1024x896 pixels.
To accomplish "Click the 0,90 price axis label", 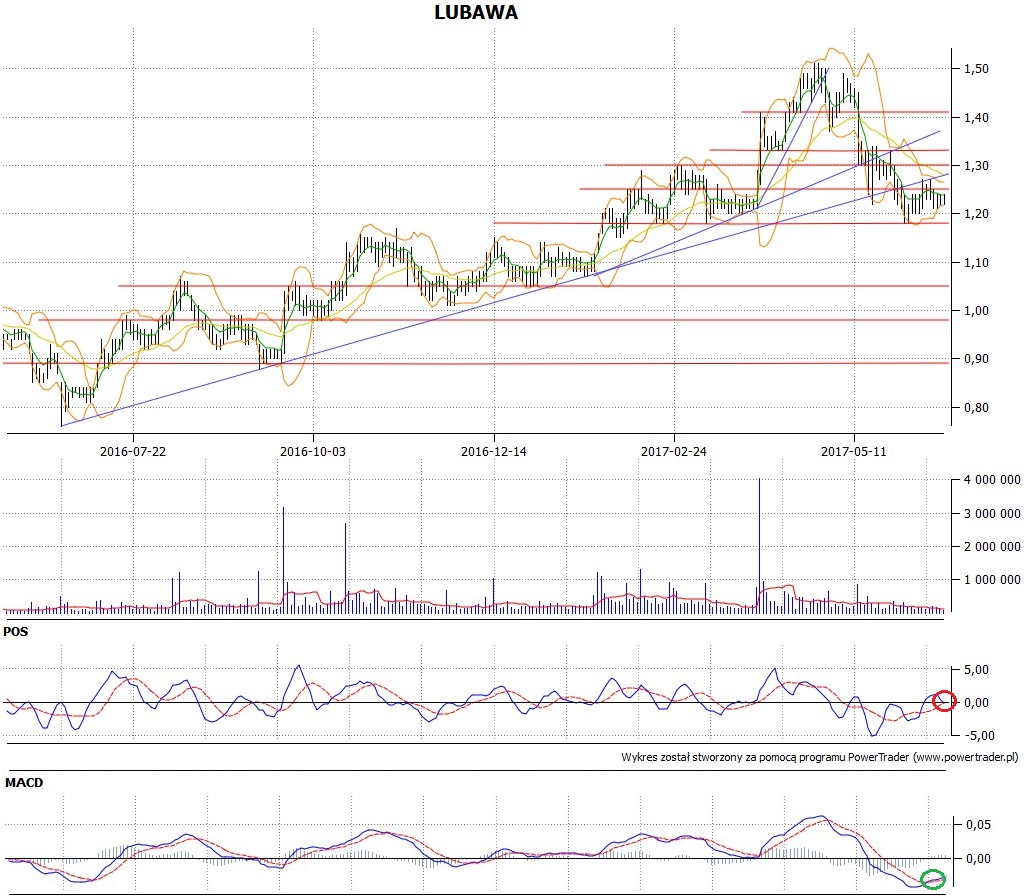I will [976, 359].
